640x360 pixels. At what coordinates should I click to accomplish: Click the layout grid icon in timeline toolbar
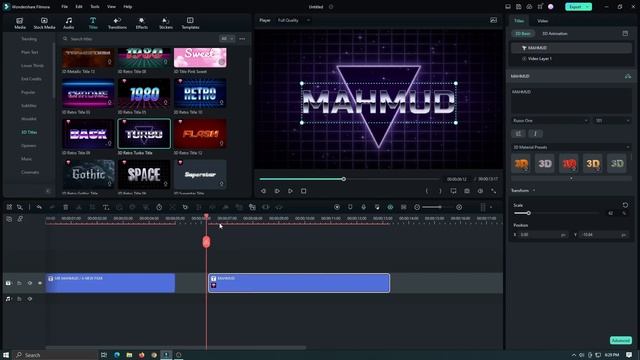[x=9, y=207]
